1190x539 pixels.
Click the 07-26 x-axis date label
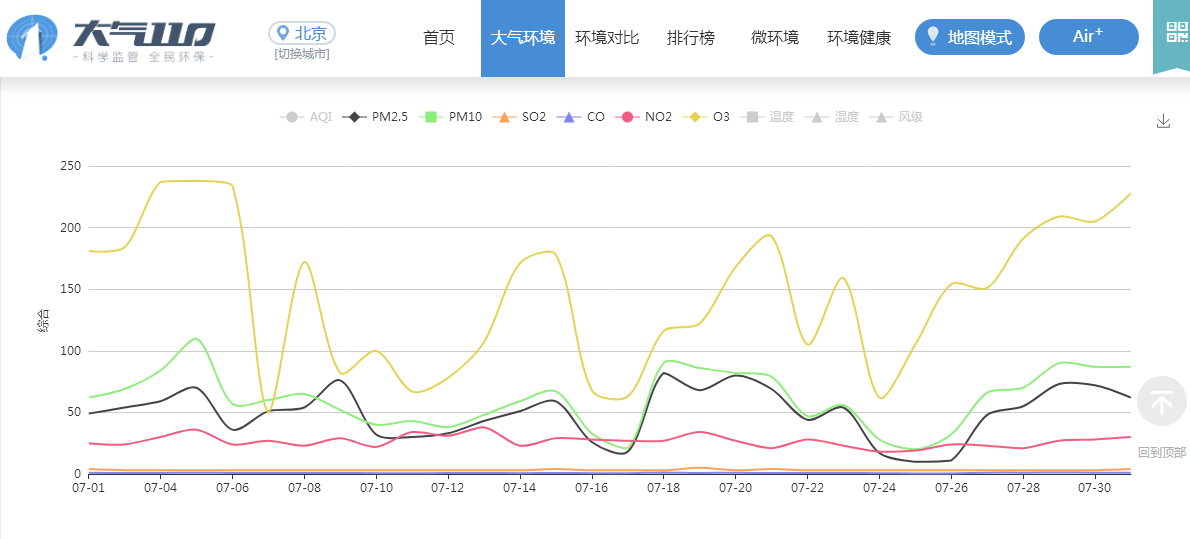pyautogui.click(x=951, y=487)
